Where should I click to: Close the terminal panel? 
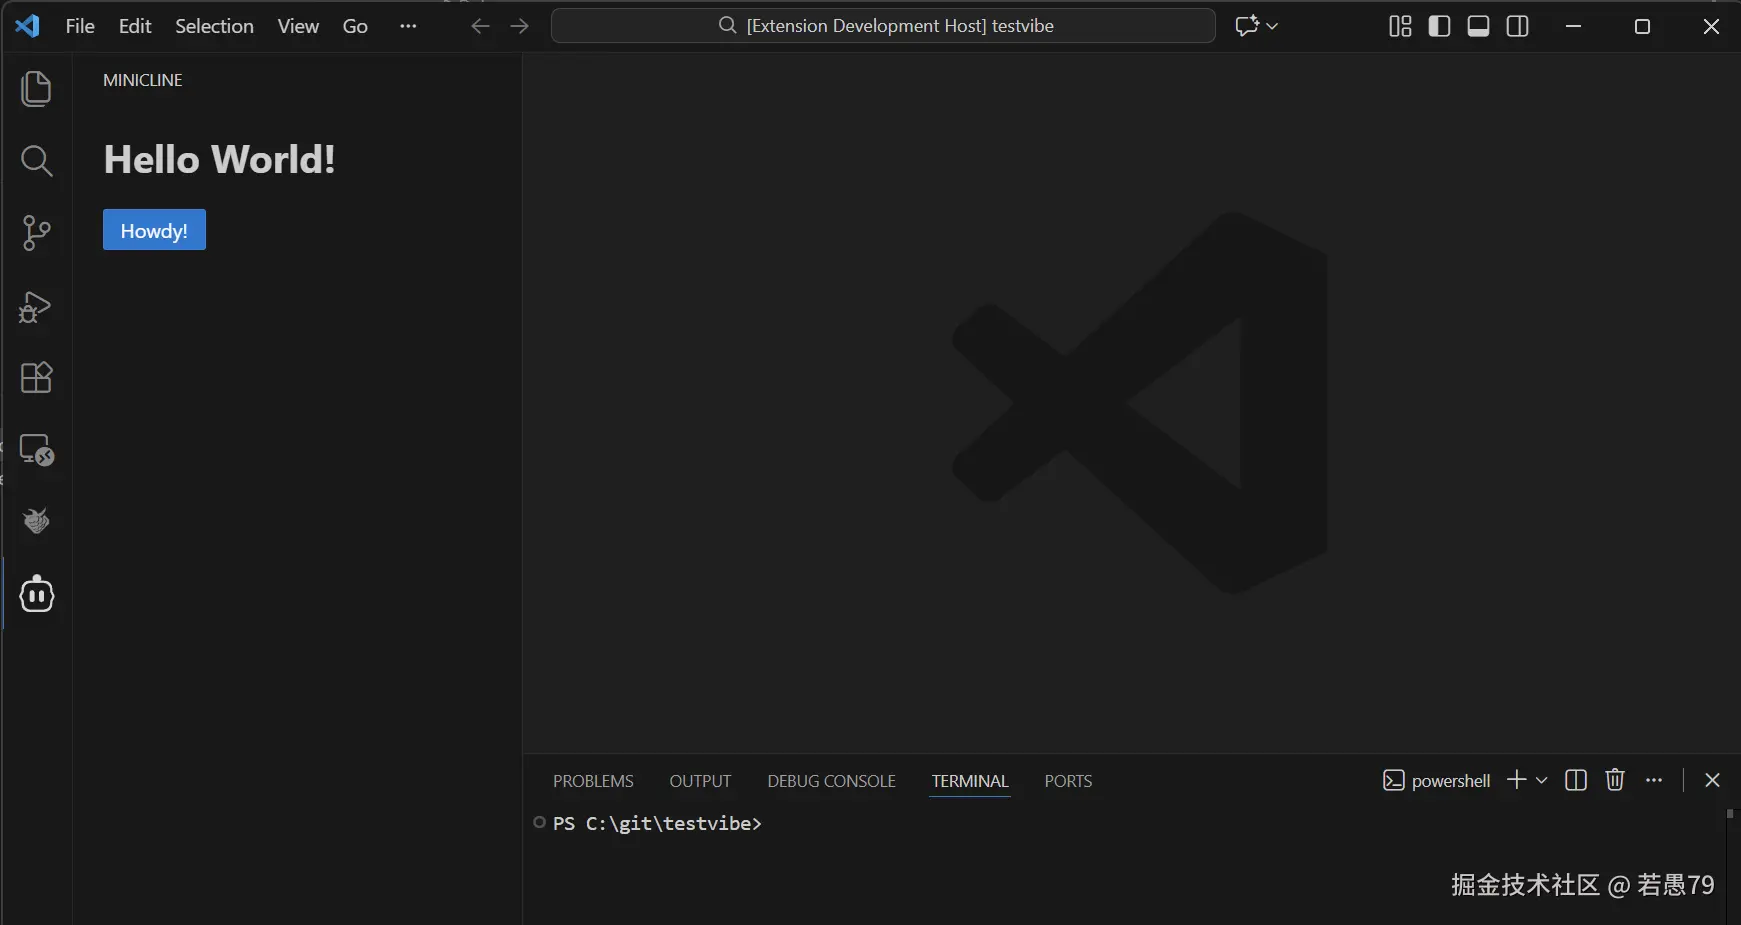coord(1712,780)
